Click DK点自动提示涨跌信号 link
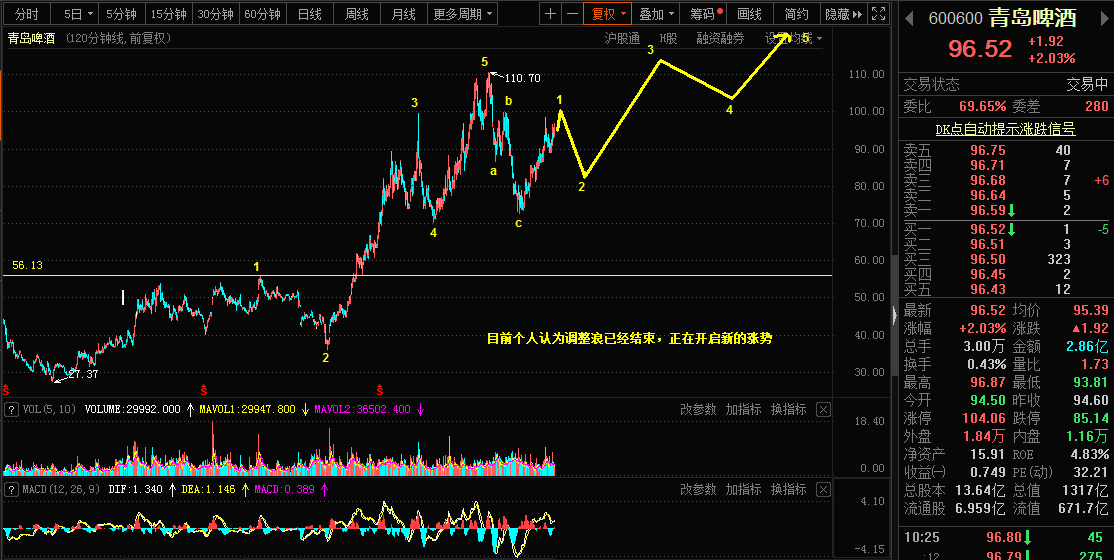The width and height of the screenshot is (1114, 560). (x=1005, y=129)
